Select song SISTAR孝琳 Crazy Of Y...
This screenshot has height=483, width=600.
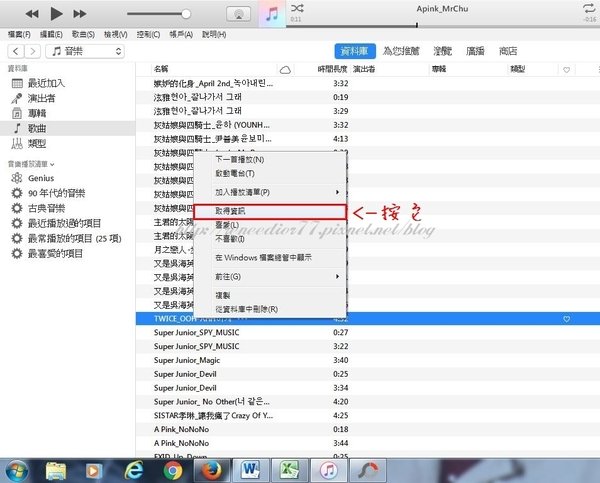(368, 415)
